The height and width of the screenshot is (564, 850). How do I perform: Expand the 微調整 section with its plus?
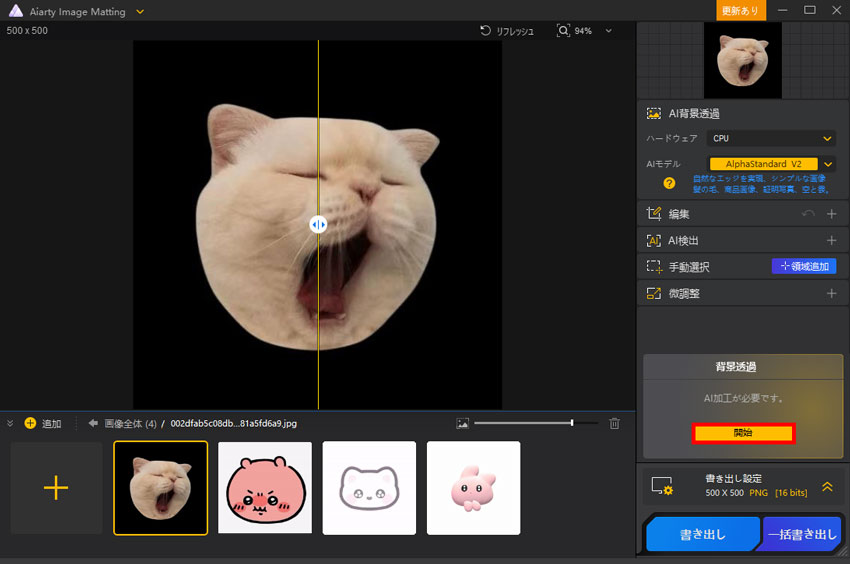coord(832,293)
